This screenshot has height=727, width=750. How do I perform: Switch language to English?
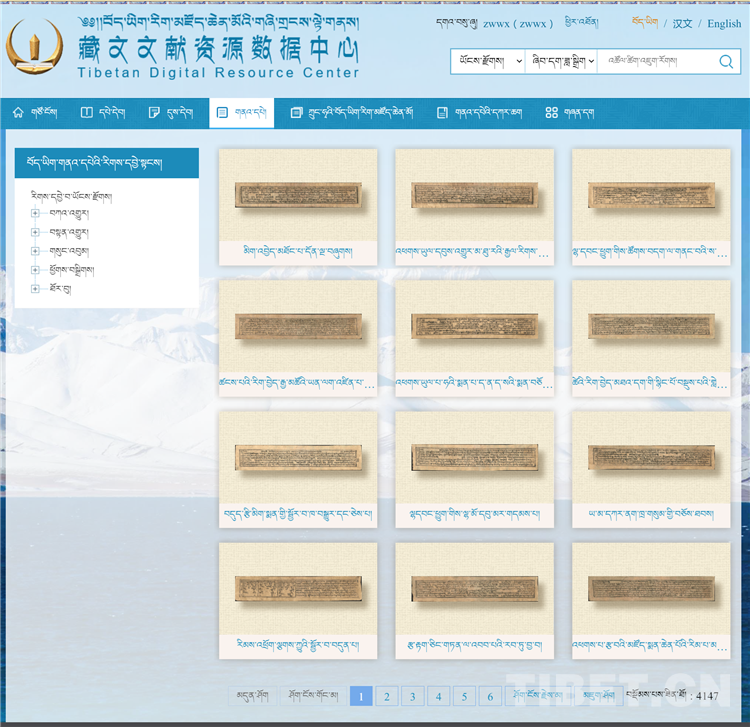[724, 23]
